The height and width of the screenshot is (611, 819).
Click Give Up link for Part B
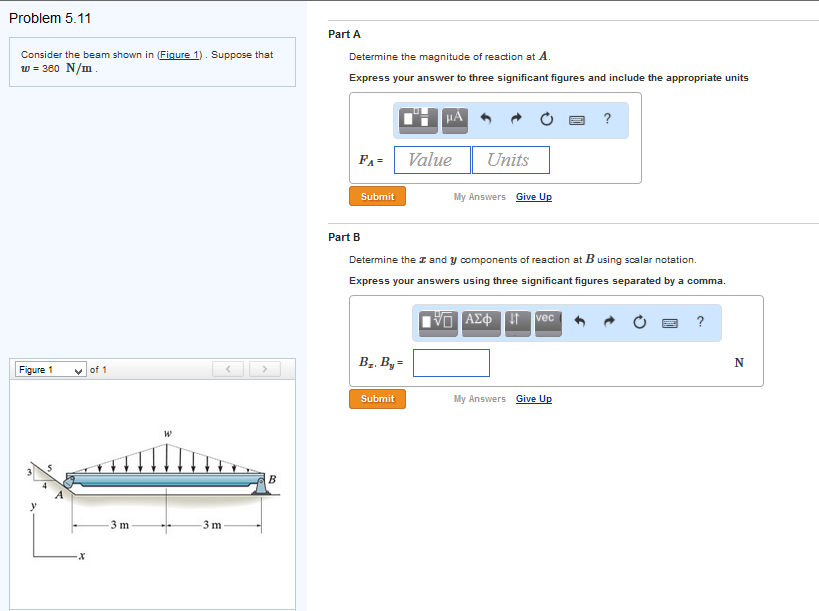point(533,399)
